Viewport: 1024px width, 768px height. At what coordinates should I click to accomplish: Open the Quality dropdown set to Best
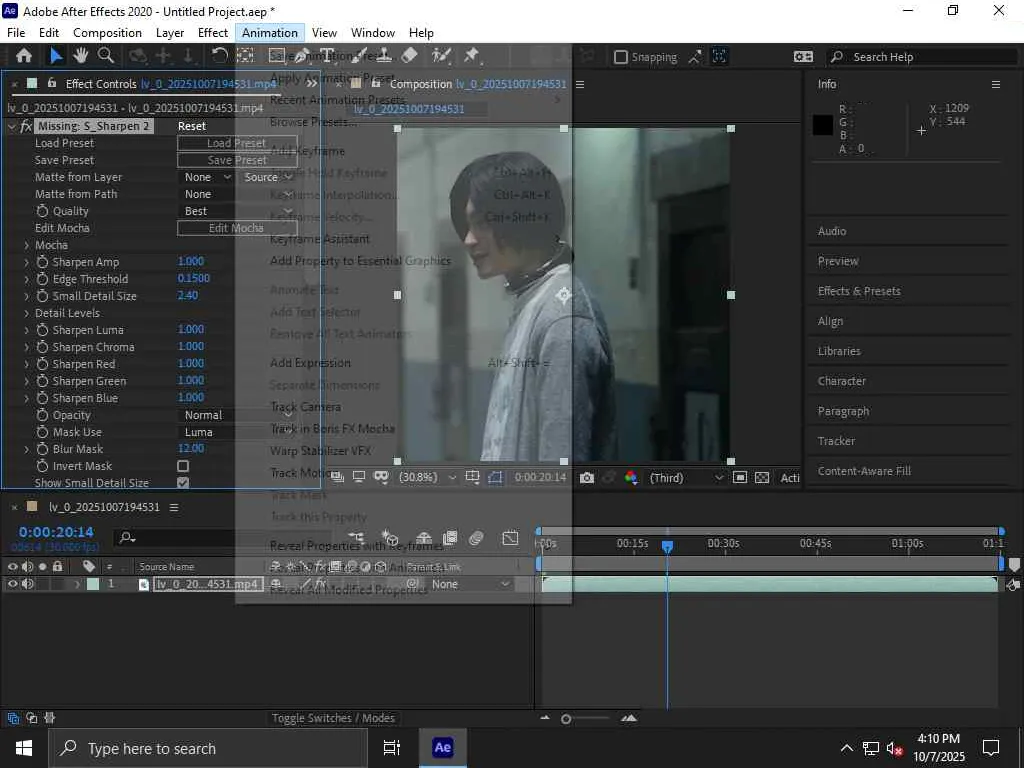(206, 211)
